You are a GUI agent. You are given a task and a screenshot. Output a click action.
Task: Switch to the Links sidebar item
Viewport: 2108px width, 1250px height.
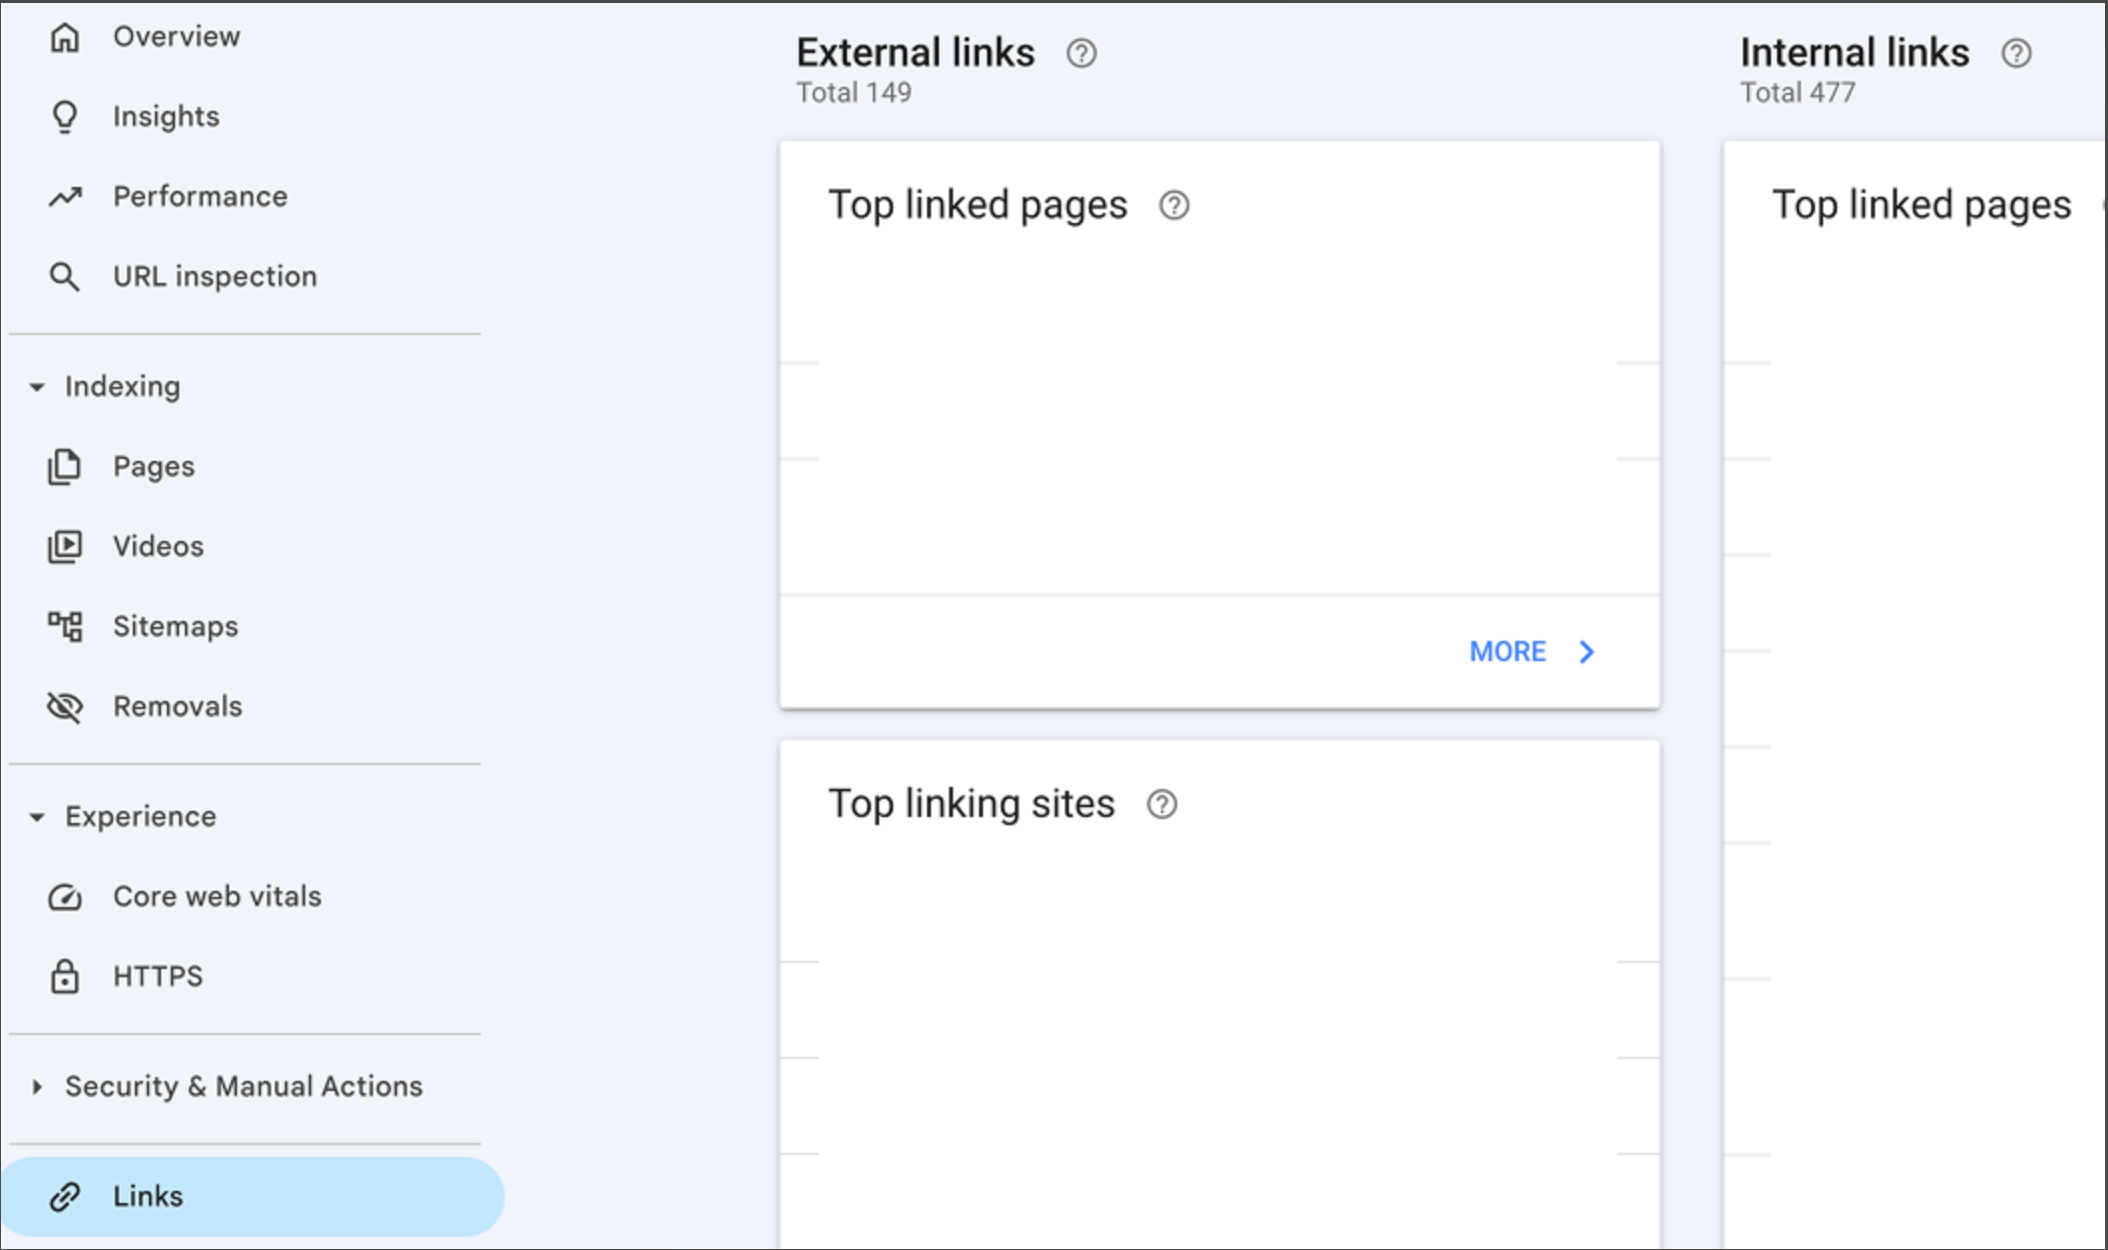click(147, 1196)
